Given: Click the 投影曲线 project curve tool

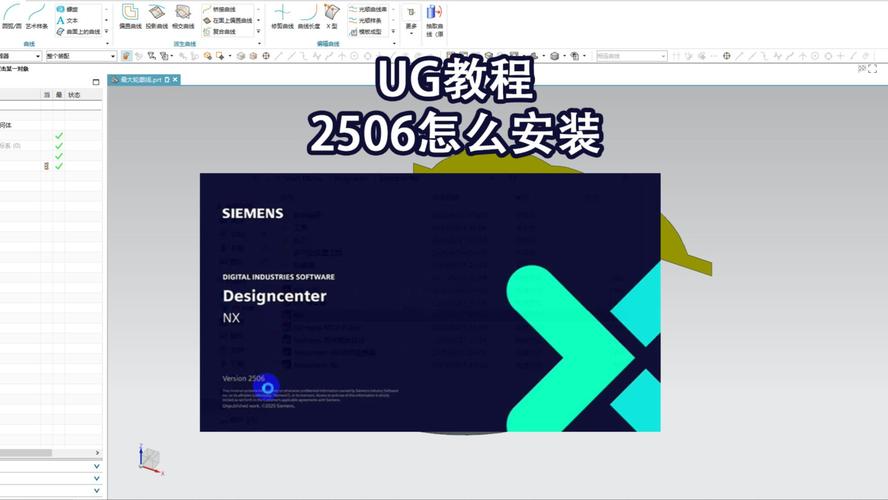Looking at the screenshot, I should (x=156, y=16).
